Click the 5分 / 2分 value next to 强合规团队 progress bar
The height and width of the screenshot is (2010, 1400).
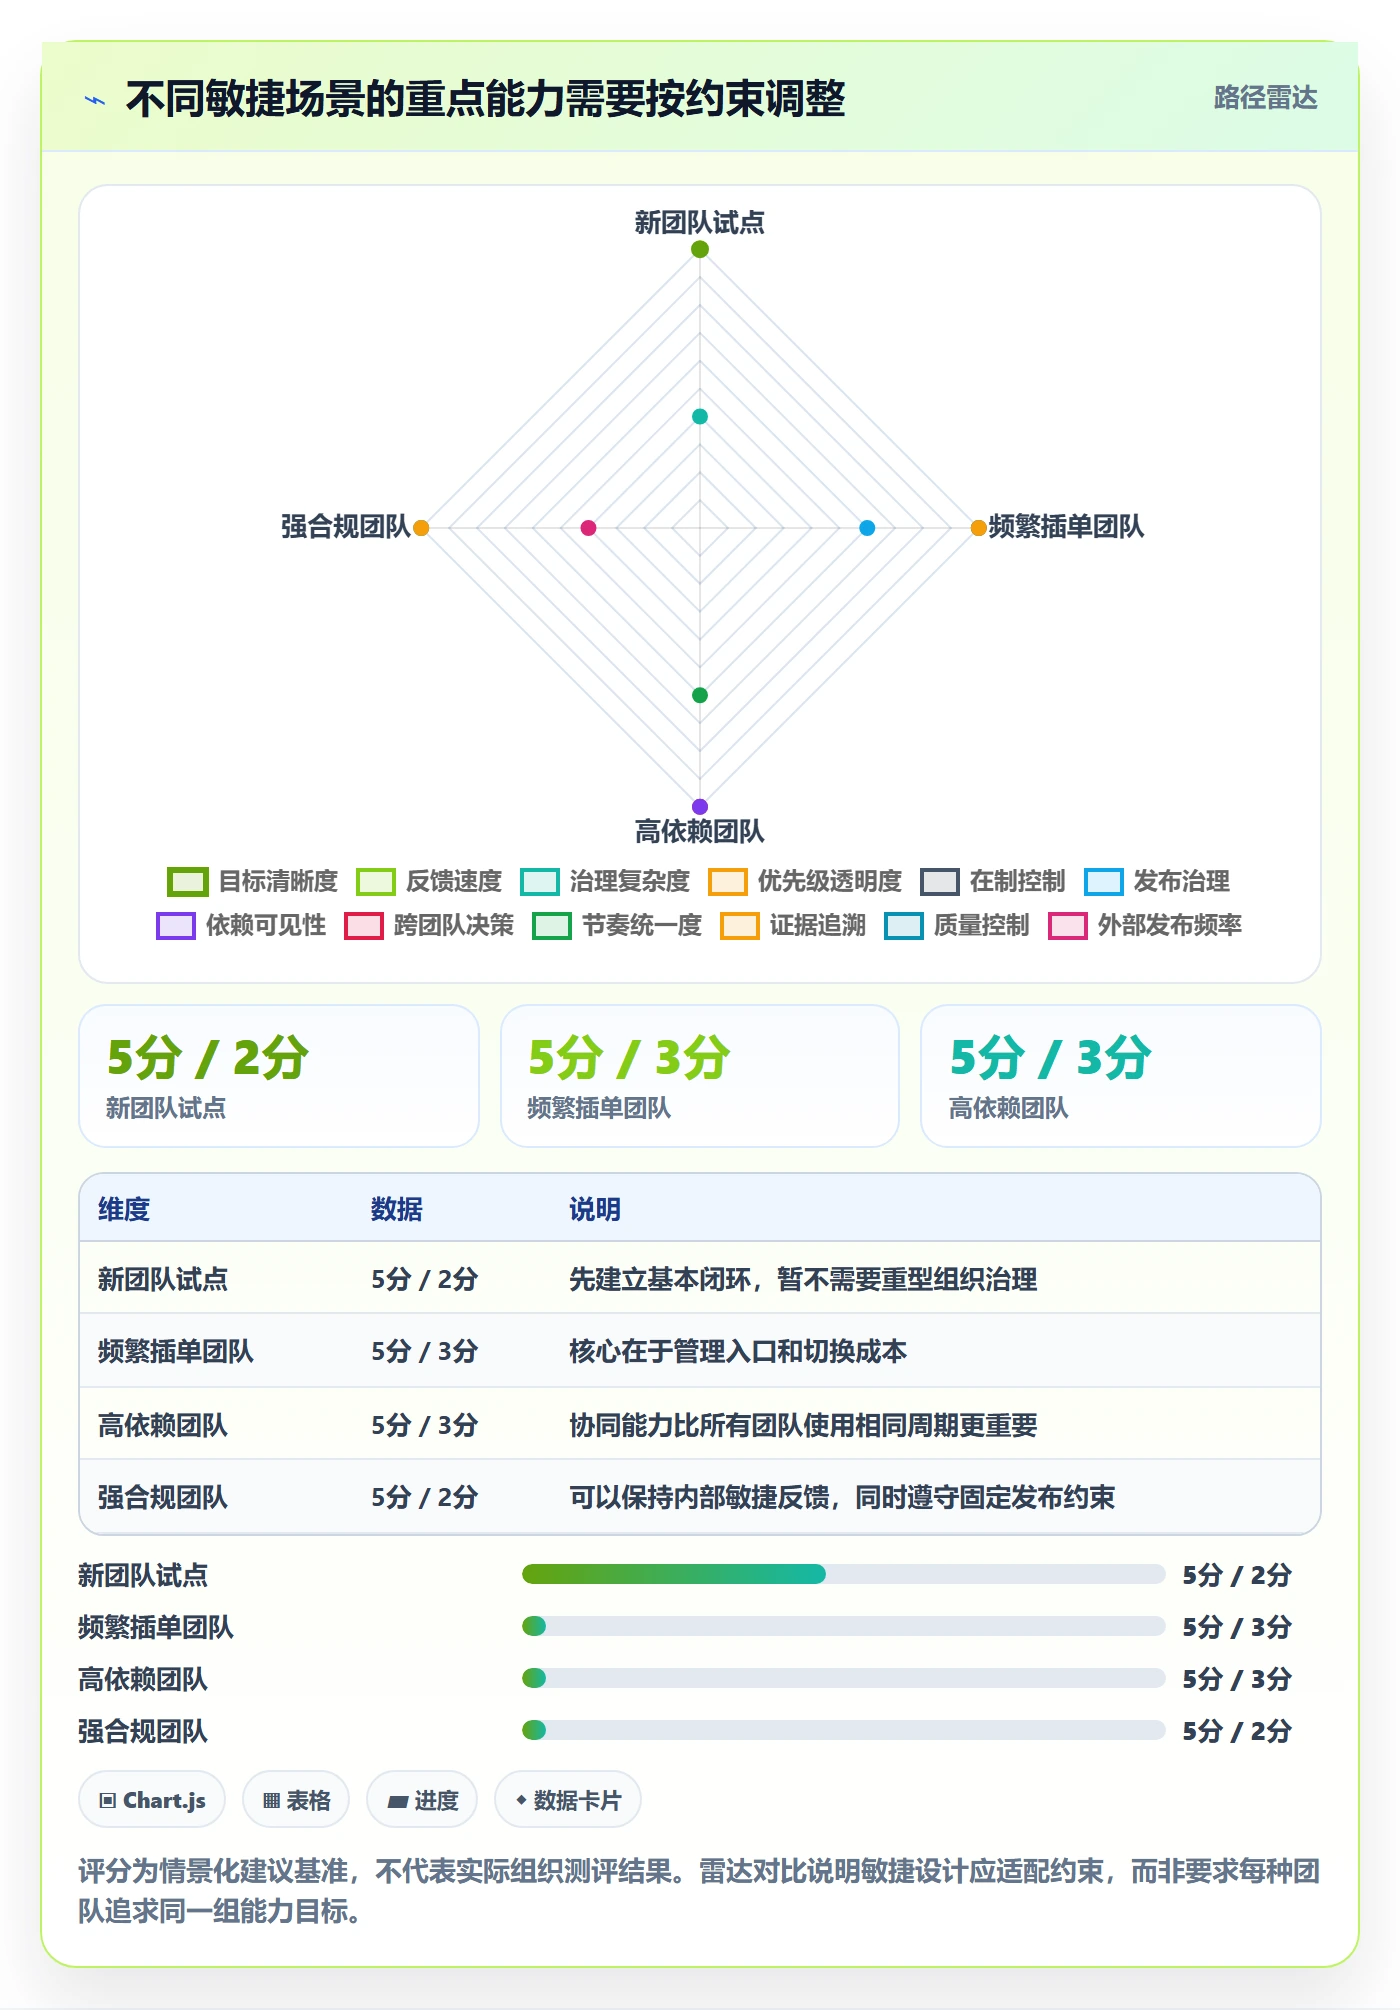point(1237,1731)
